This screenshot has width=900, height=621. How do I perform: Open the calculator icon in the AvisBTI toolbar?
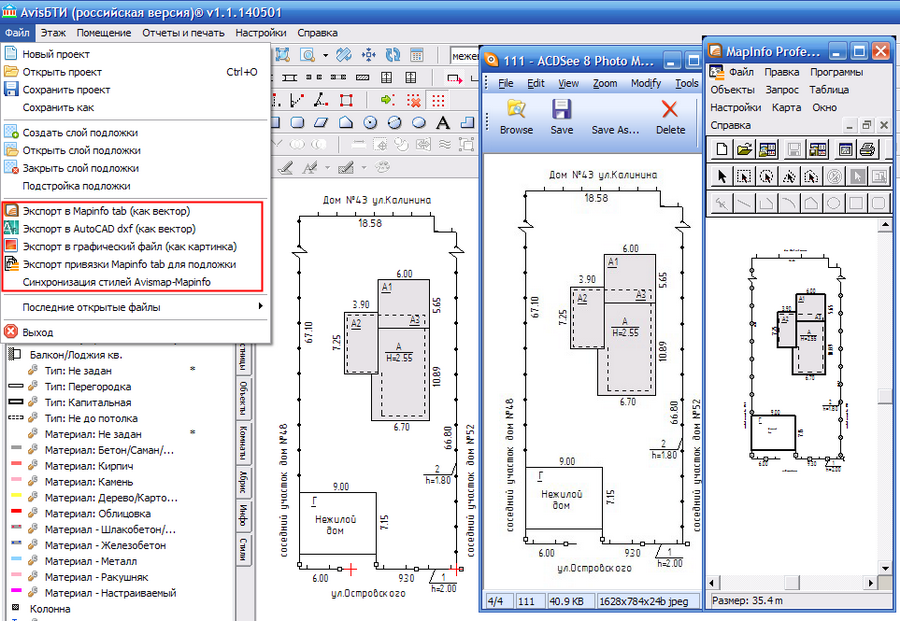[x=417, y=55]
